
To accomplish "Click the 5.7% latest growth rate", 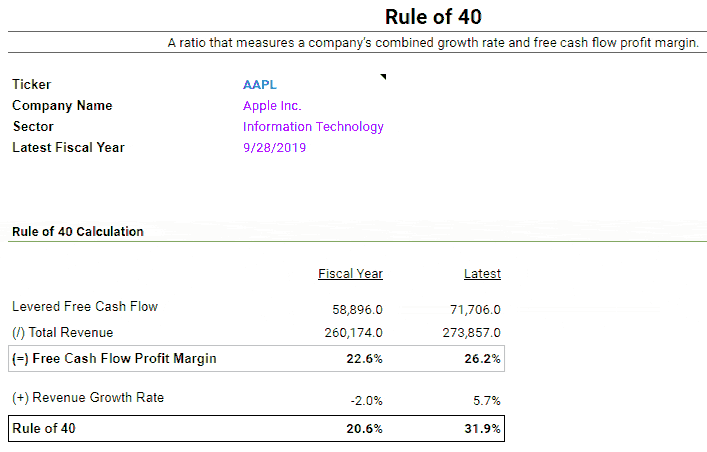I will pos(487,401).
